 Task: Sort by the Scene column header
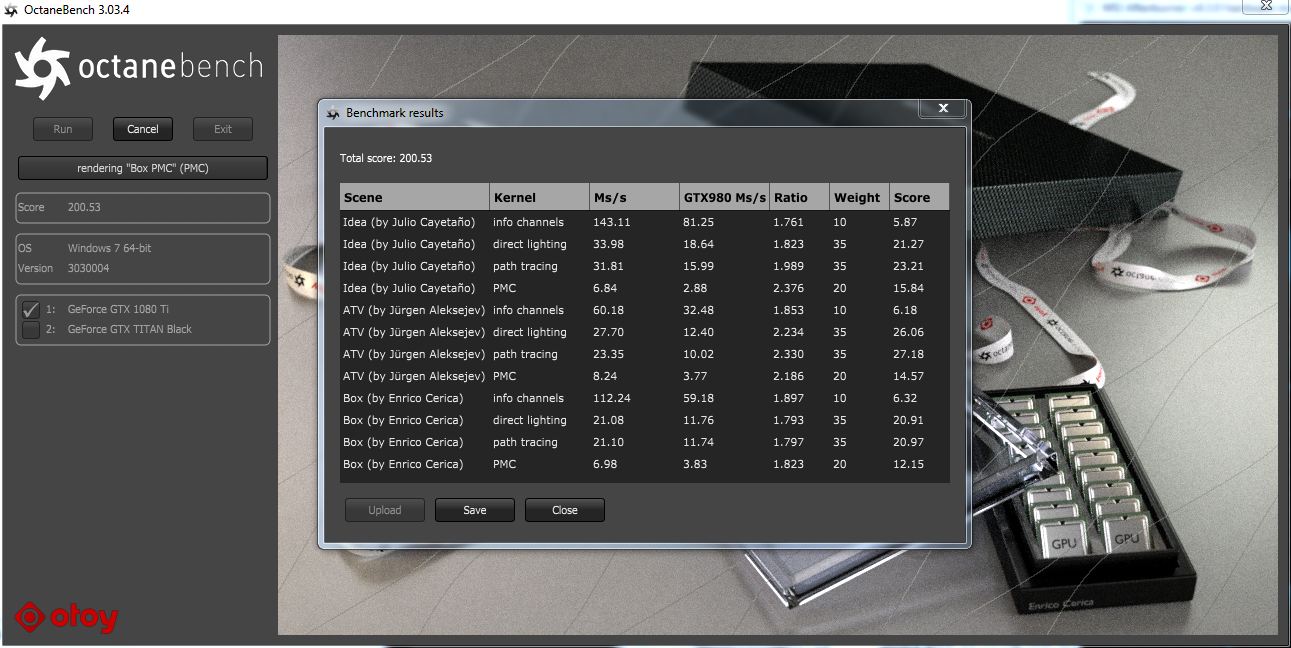(415, 197)
